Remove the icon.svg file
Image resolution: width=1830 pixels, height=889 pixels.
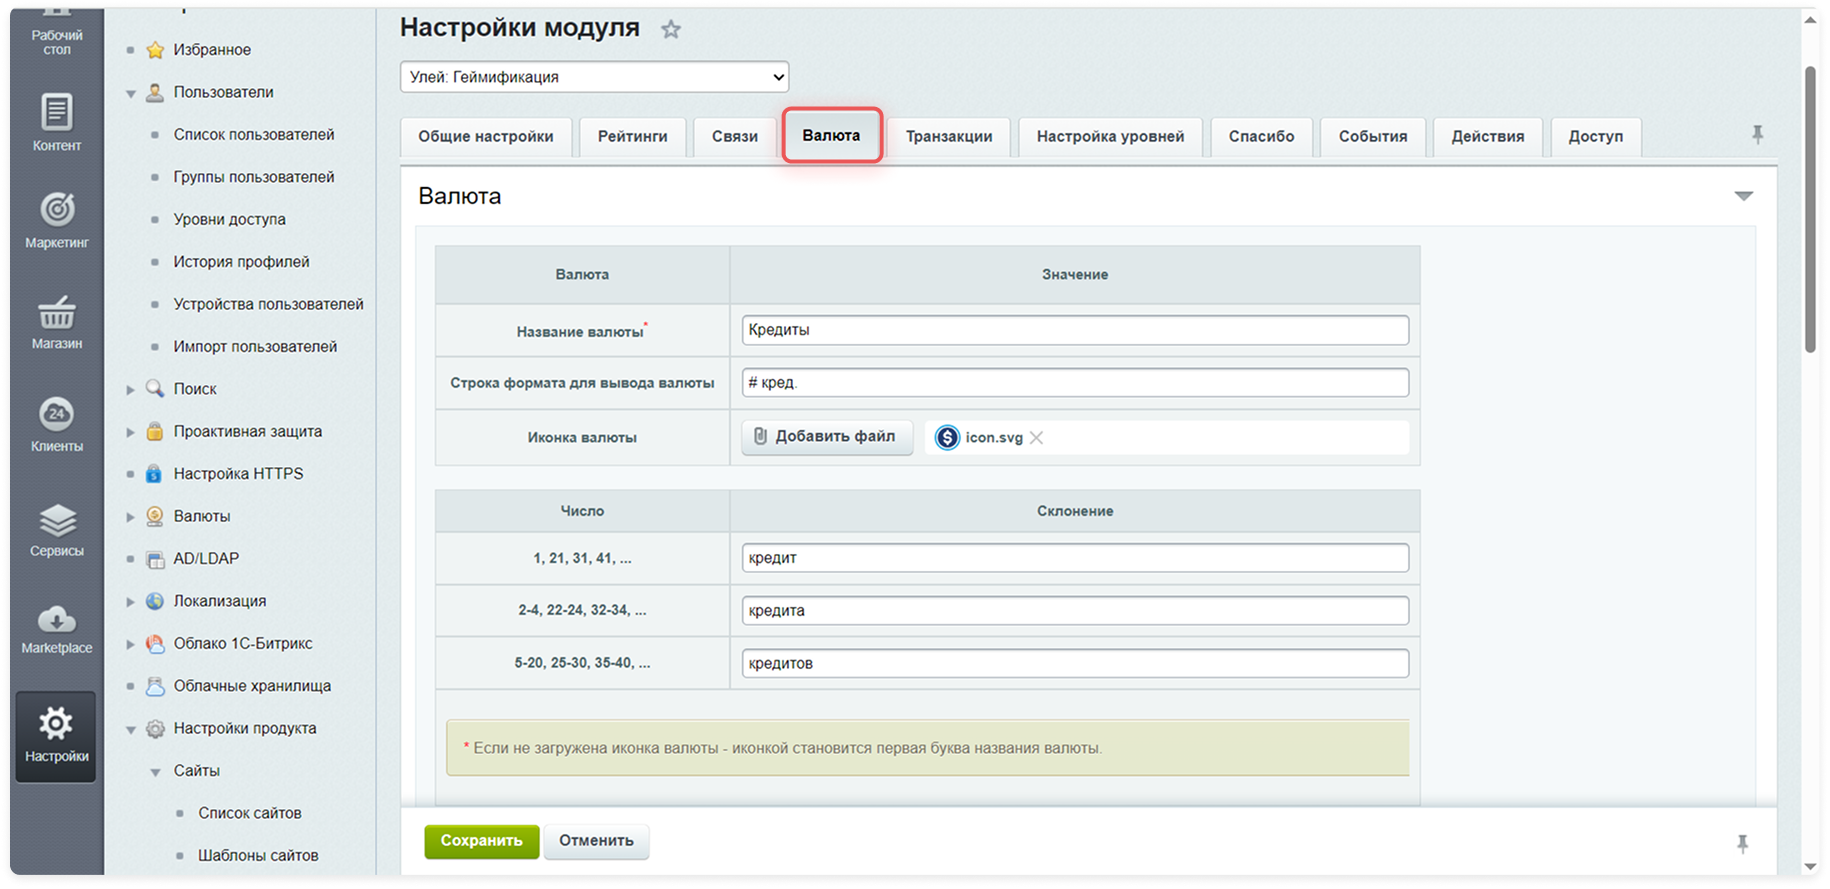pyautogui.click(x=1037, y=438)
